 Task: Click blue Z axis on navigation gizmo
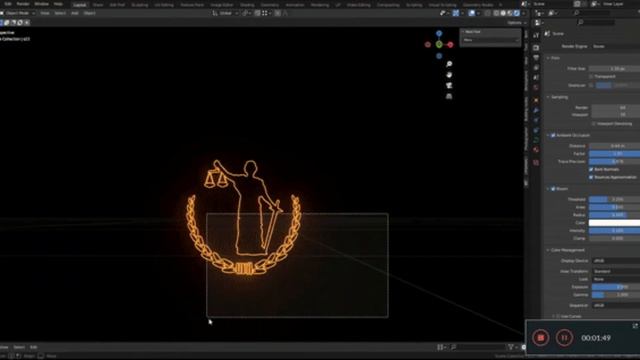click(439, 33)
